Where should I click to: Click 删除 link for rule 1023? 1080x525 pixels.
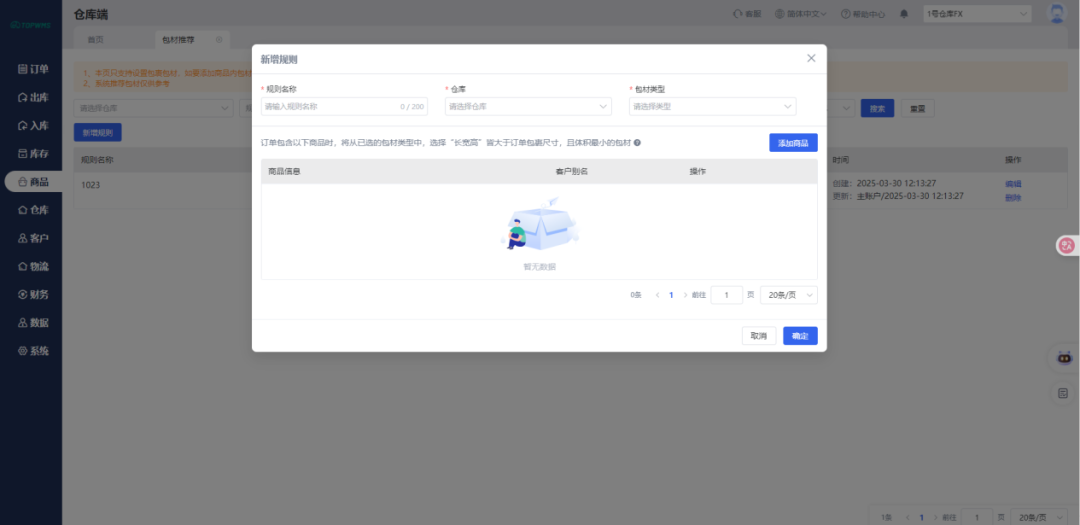[1012, 198]
